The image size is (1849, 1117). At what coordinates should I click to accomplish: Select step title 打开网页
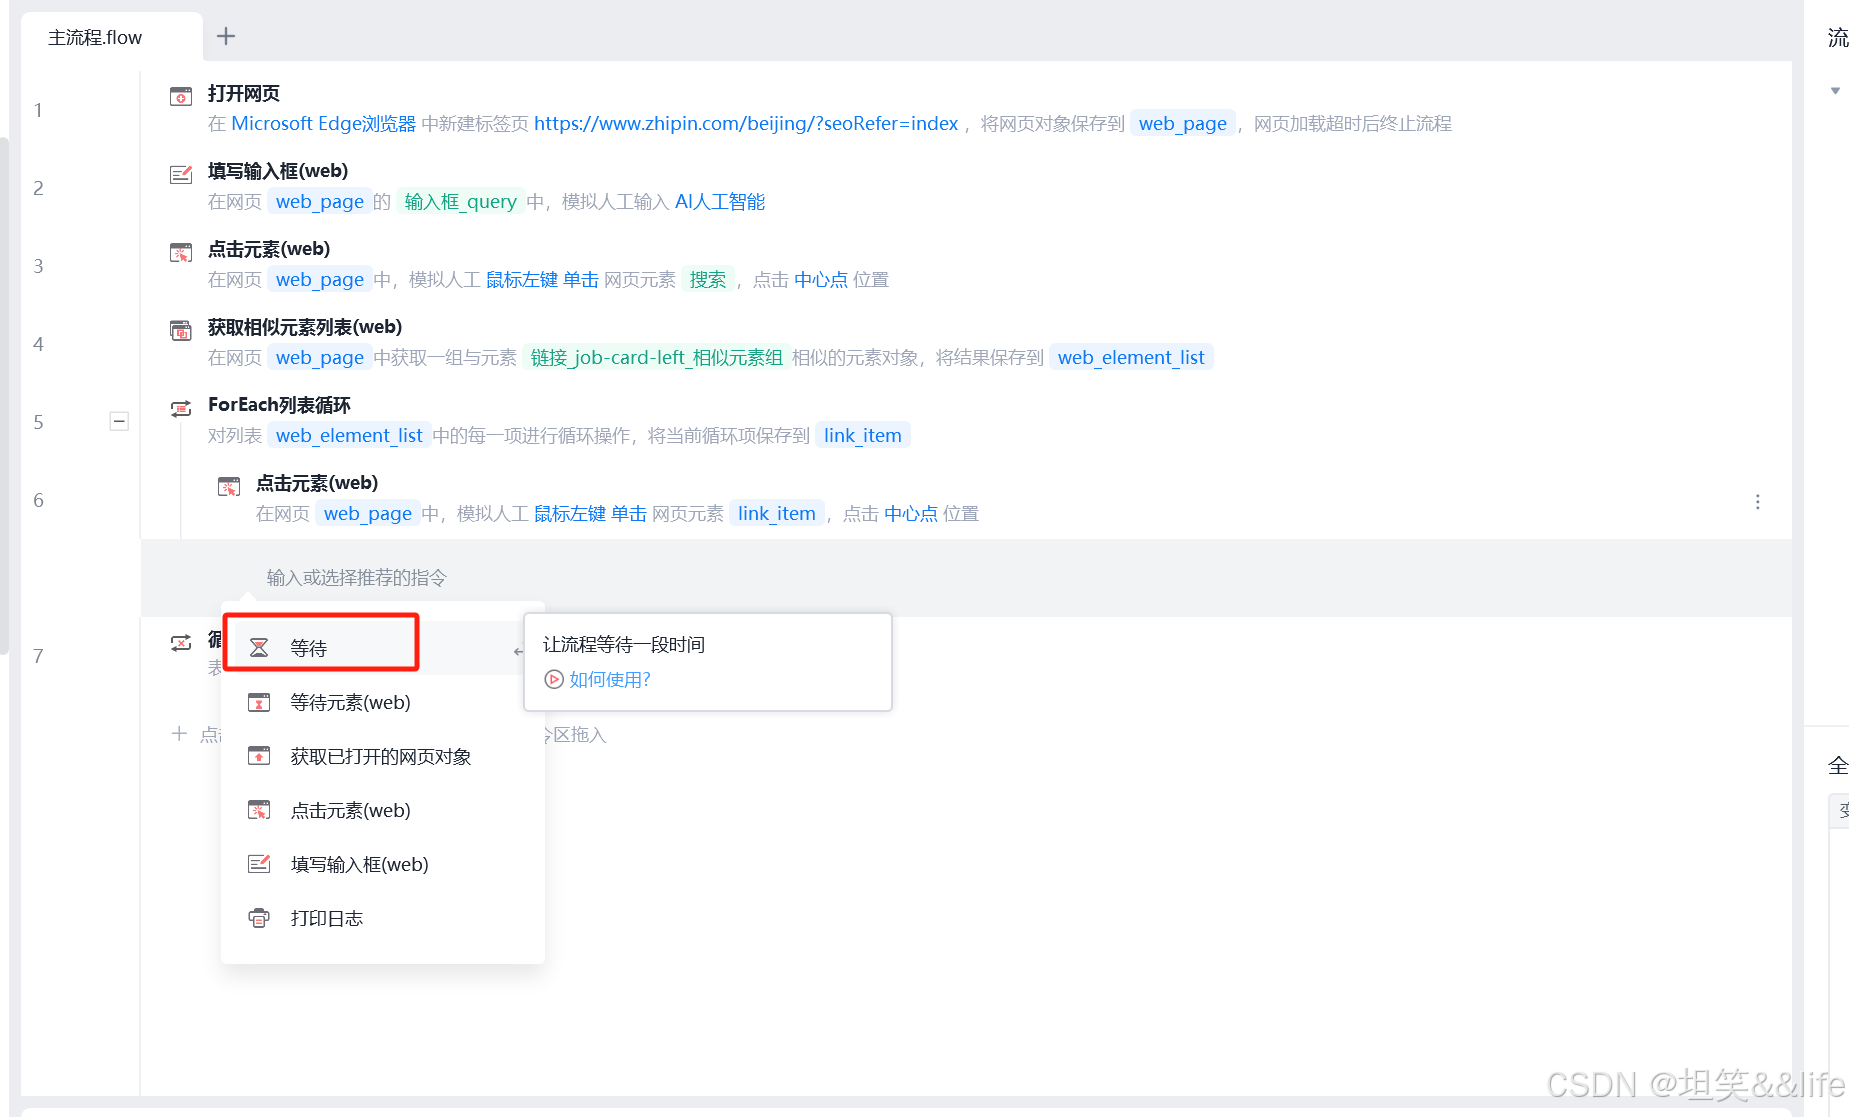coord(244,93)
